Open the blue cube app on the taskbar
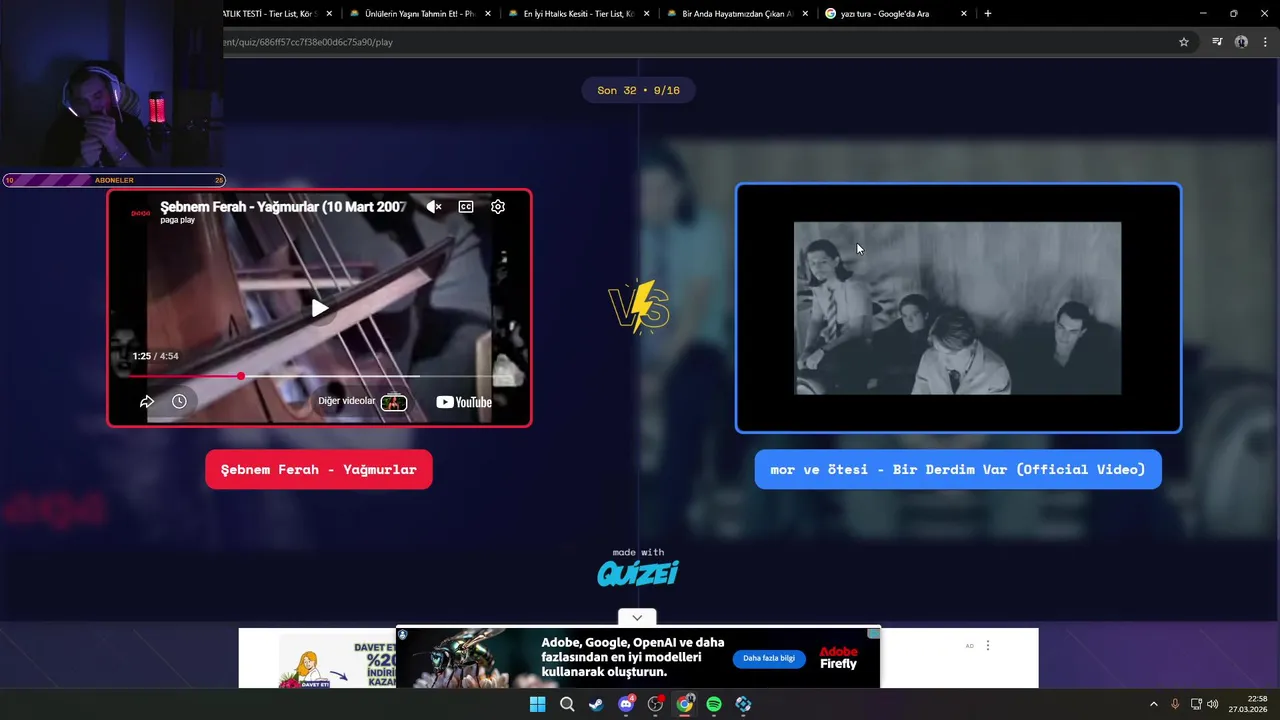Screen dimensions: 1280x720 pyautogui.click(x=743, y=704)
